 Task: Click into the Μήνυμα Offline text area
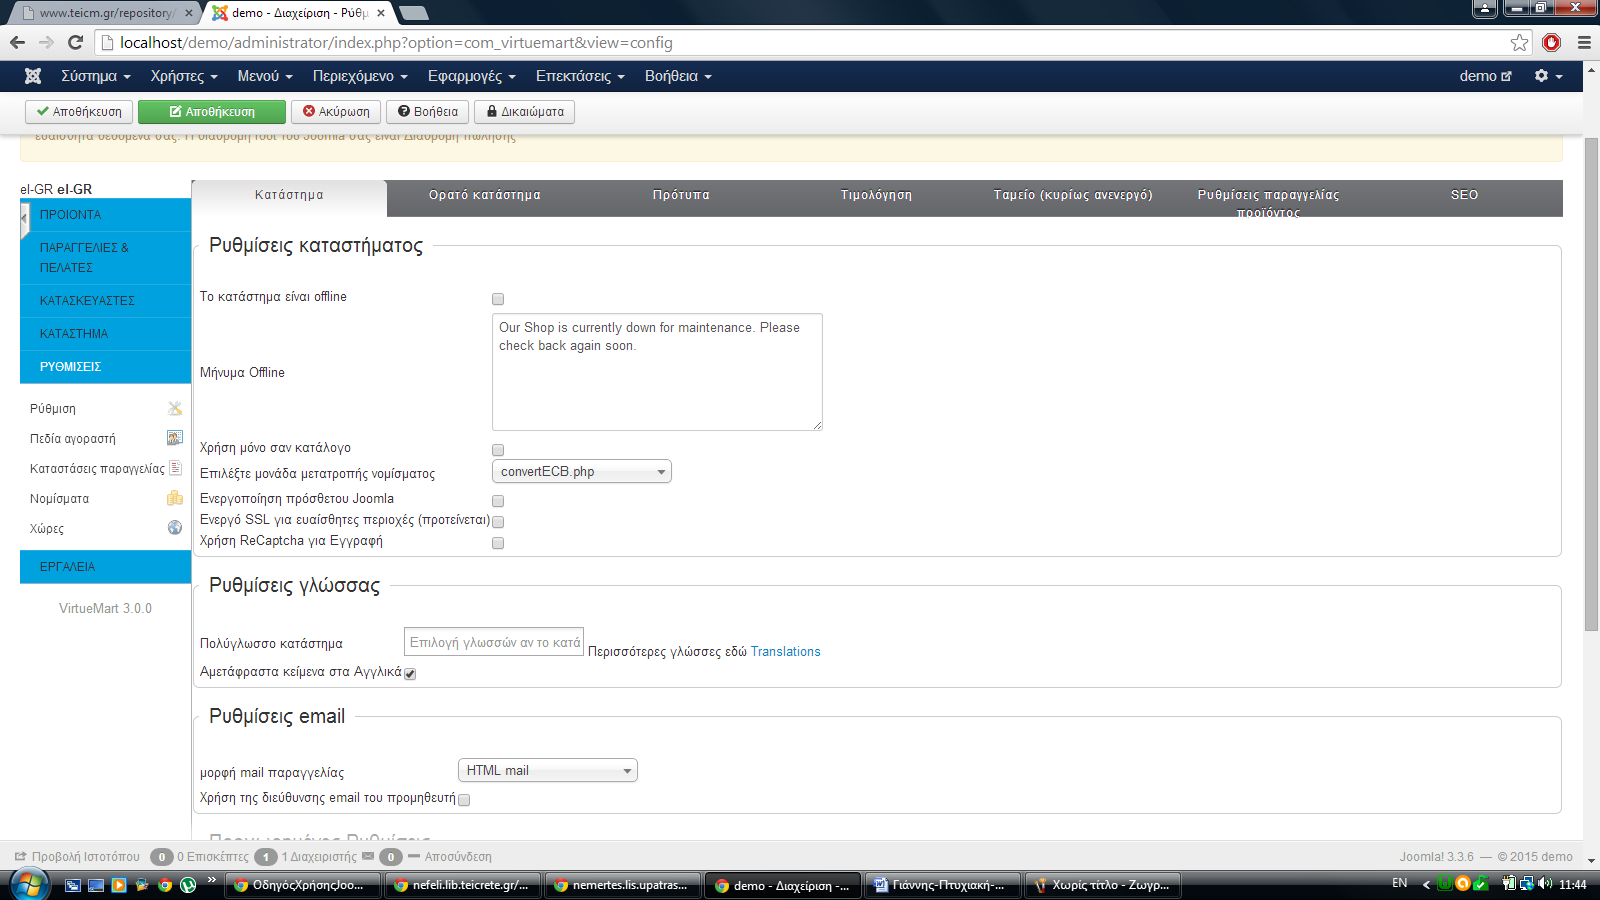click(657, 372)
